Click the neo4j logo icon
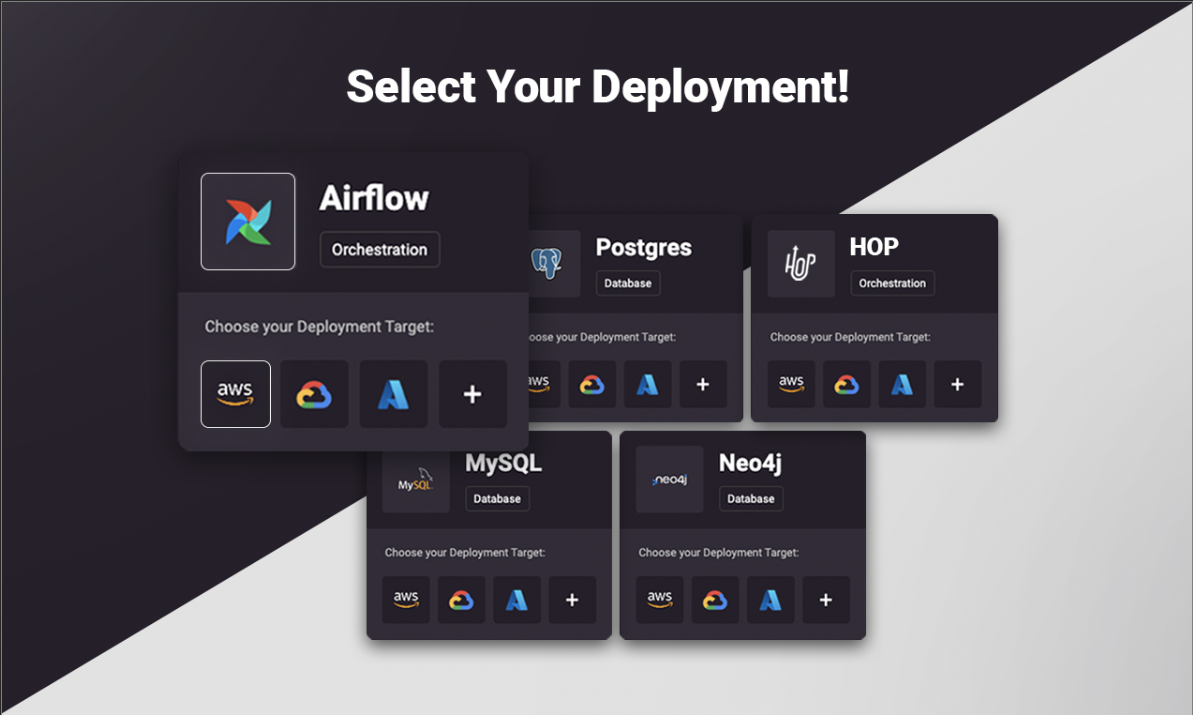This screenshot has width=1193, height=715. [670, 479]
